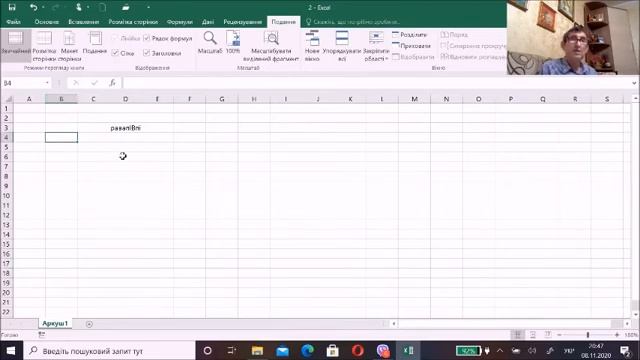Open a Нове вікно new window
Viewport: 640px width, 360px height.
(312, 46)
